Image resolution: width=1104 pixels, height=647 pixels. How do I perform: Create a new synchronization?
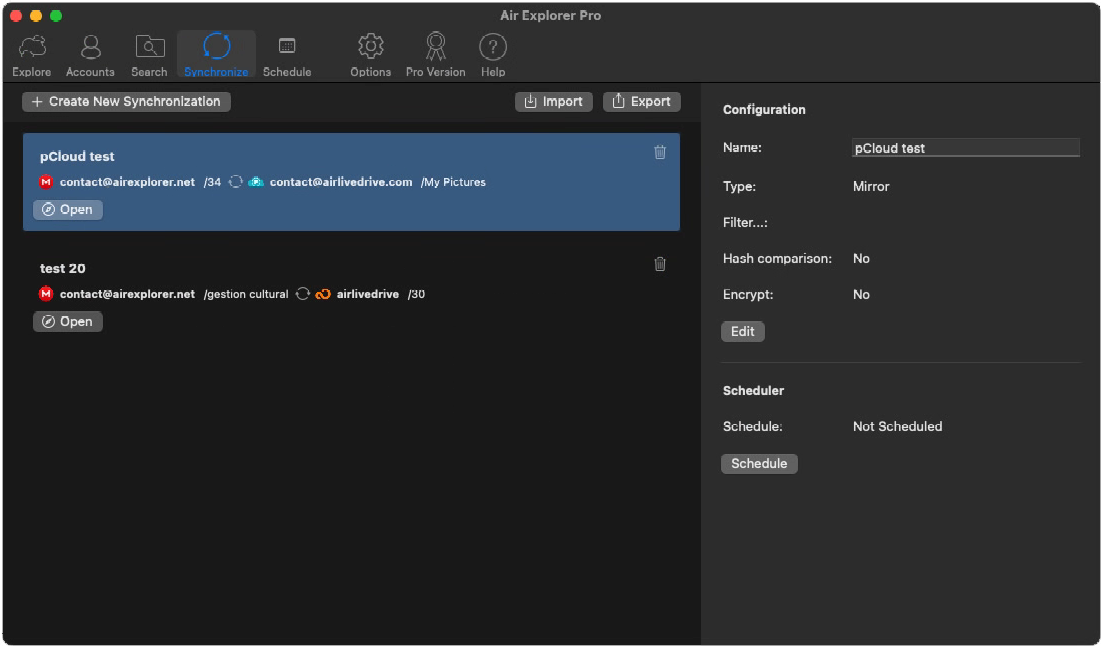125,101
